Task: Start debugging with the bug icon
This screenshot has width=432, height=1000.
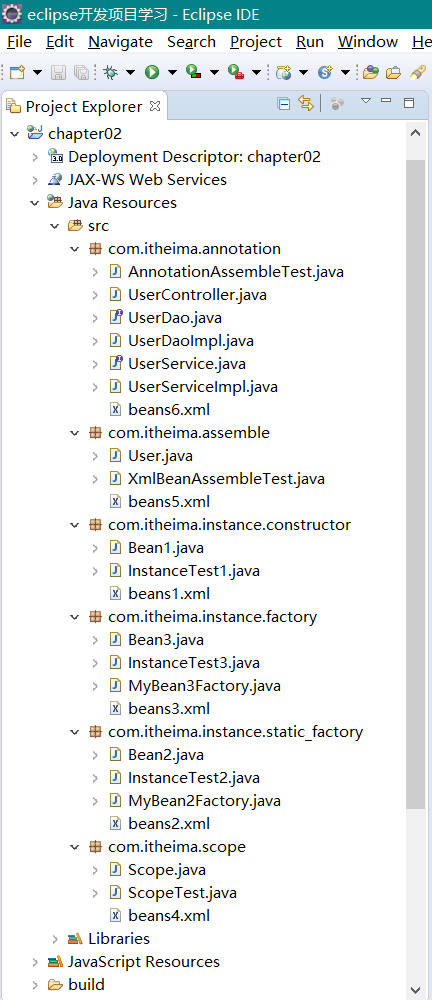Action: tap(111, 72)
